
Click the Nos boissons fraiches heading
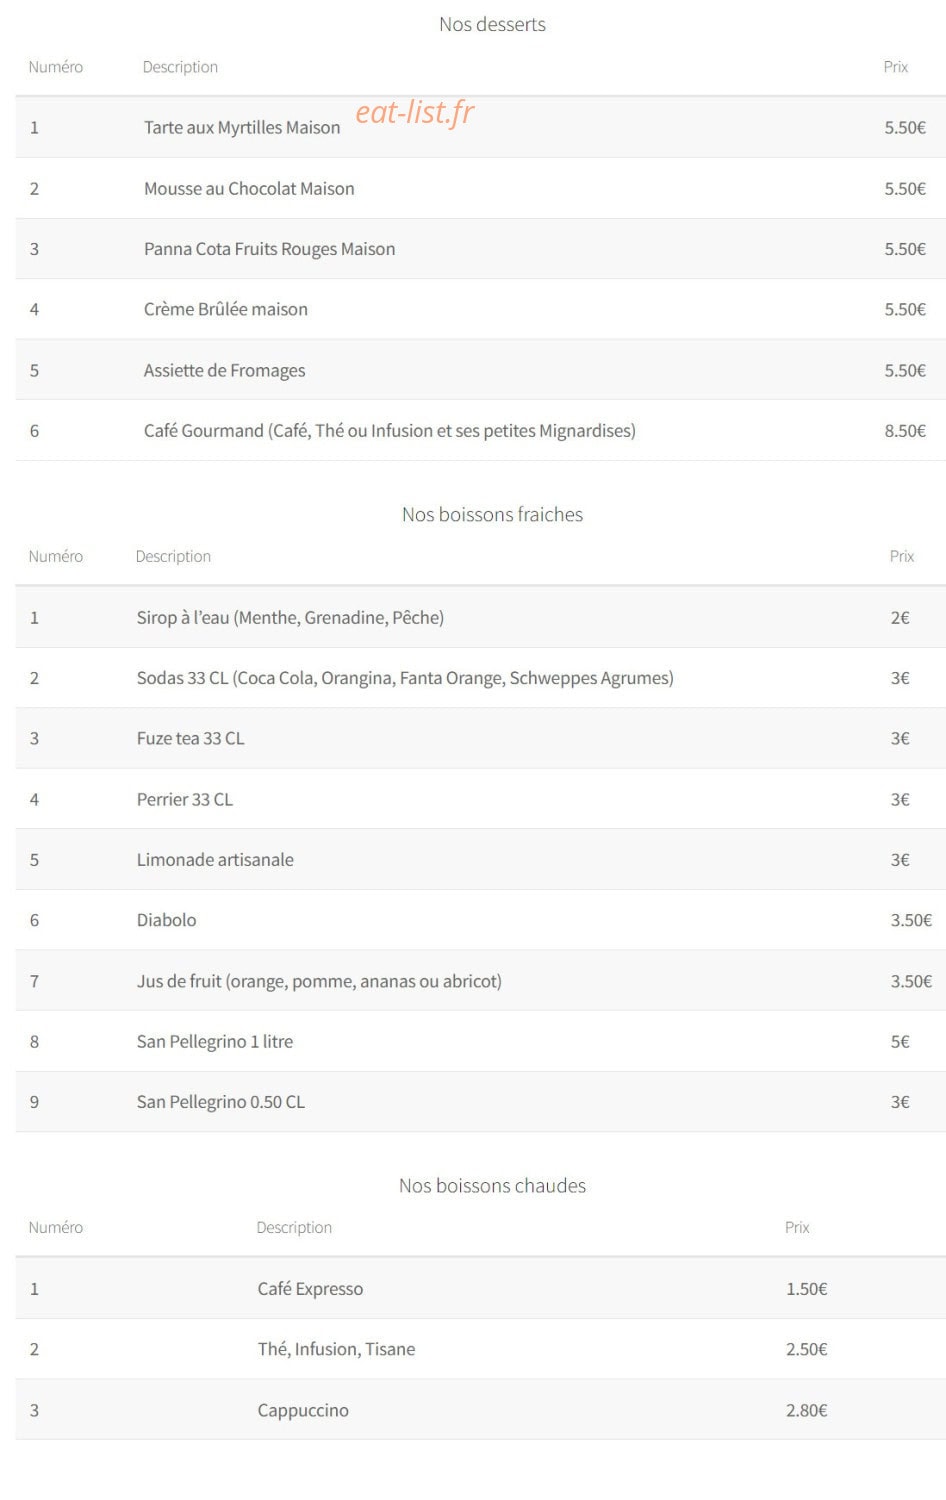coord(492,514)
